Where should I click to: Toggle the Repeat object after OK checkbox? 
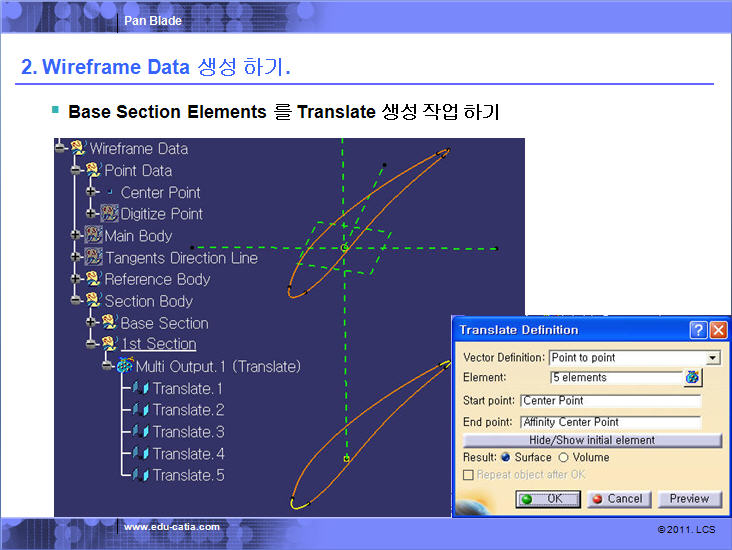[469, 474]
